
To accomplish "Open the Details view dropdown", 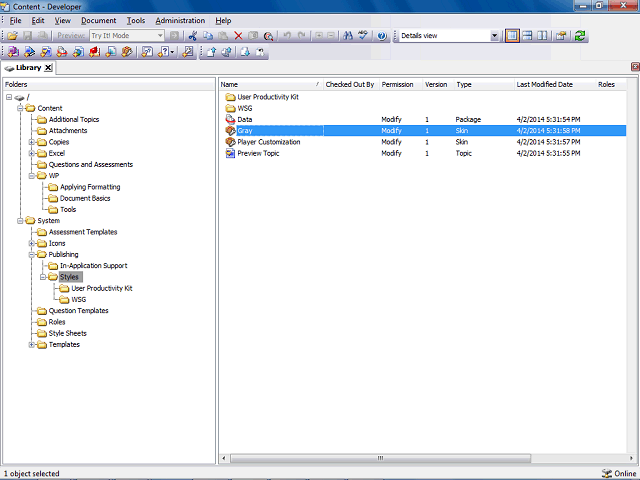I will click(494, 36).
